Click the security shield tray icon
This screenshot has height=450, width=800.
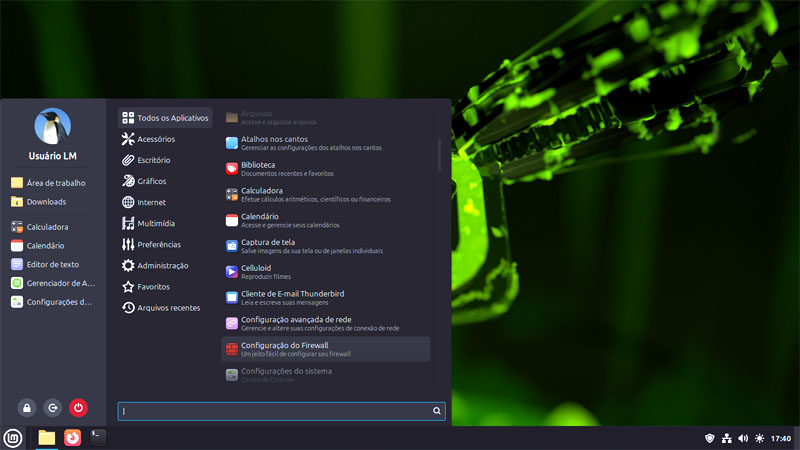[x=709, y=438]
